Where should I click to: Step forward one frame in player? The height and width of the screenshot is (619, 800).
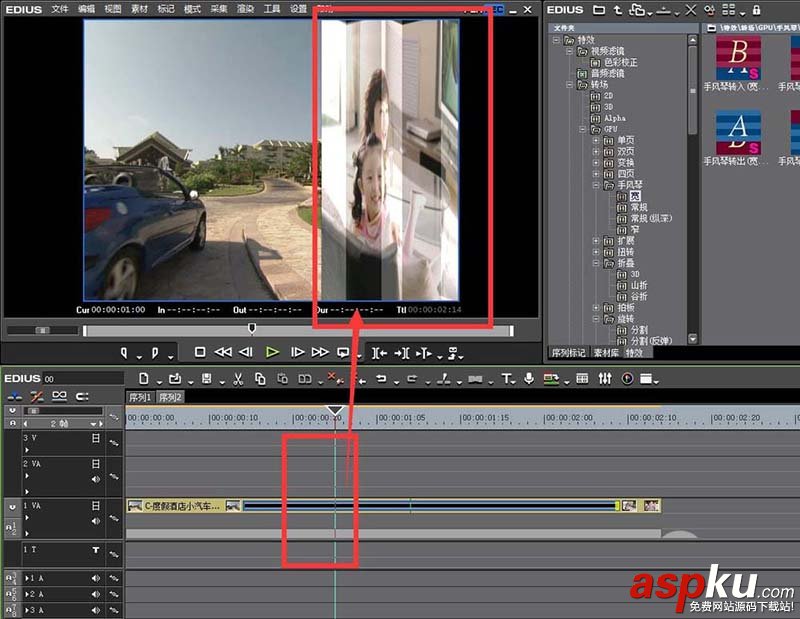[x=297, y=352]
